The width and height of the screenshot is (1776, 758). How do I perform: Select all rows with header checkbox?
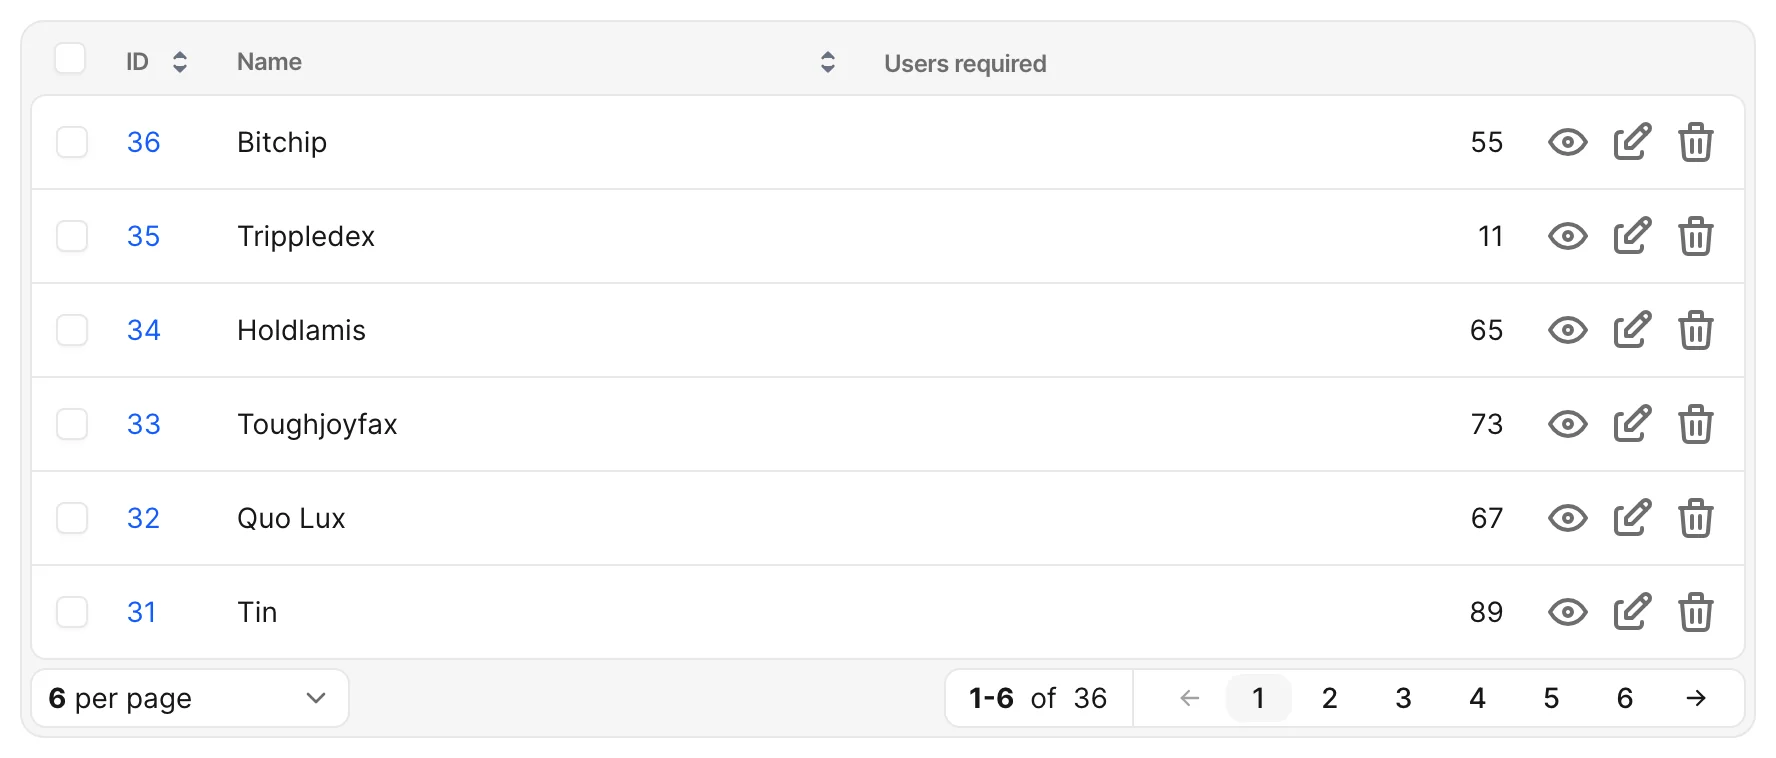[x=70, y=58]
